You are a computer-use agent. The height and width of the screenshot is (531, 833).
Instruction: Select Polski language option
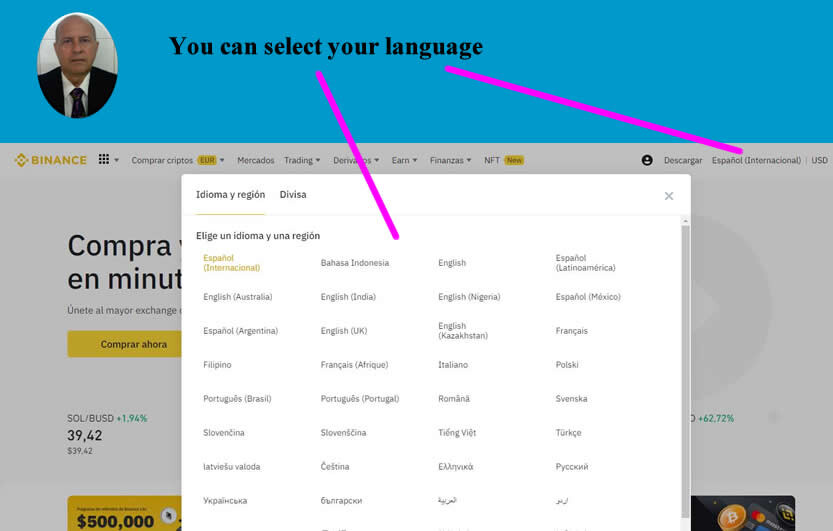point(567,365)
